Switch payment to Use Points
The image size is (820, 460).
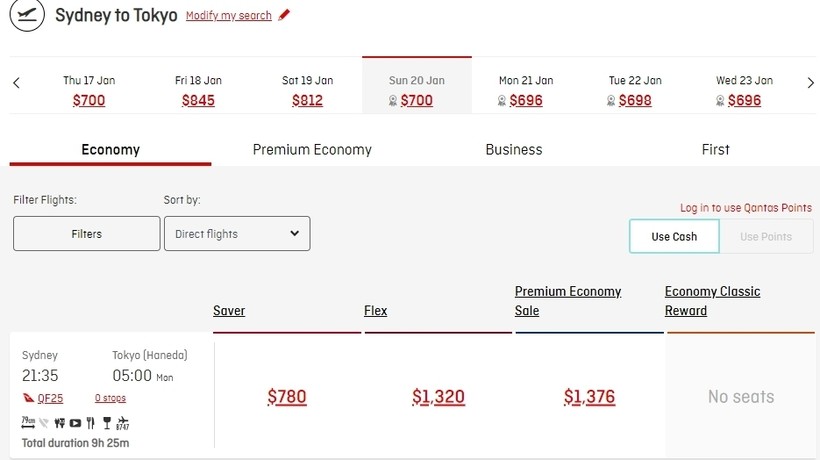click(x=766, y=237)
